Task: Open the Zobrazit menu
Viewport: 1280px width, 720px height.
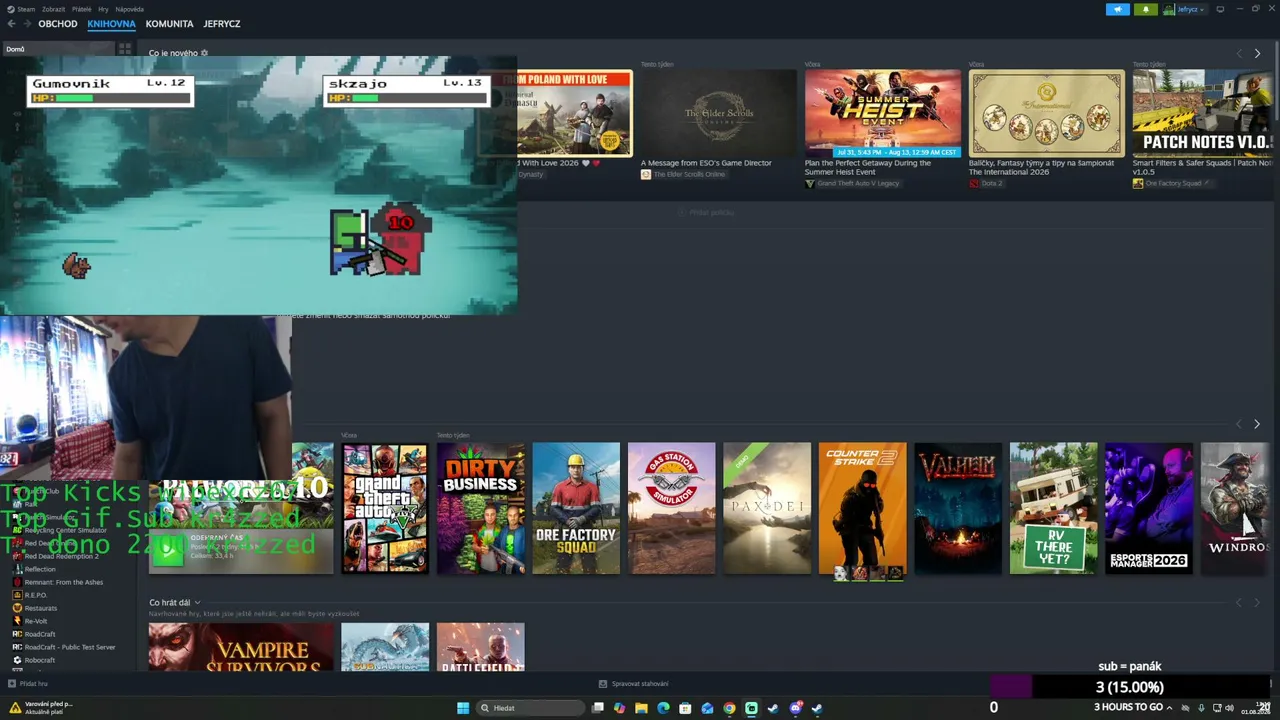Action: (54, 9)
